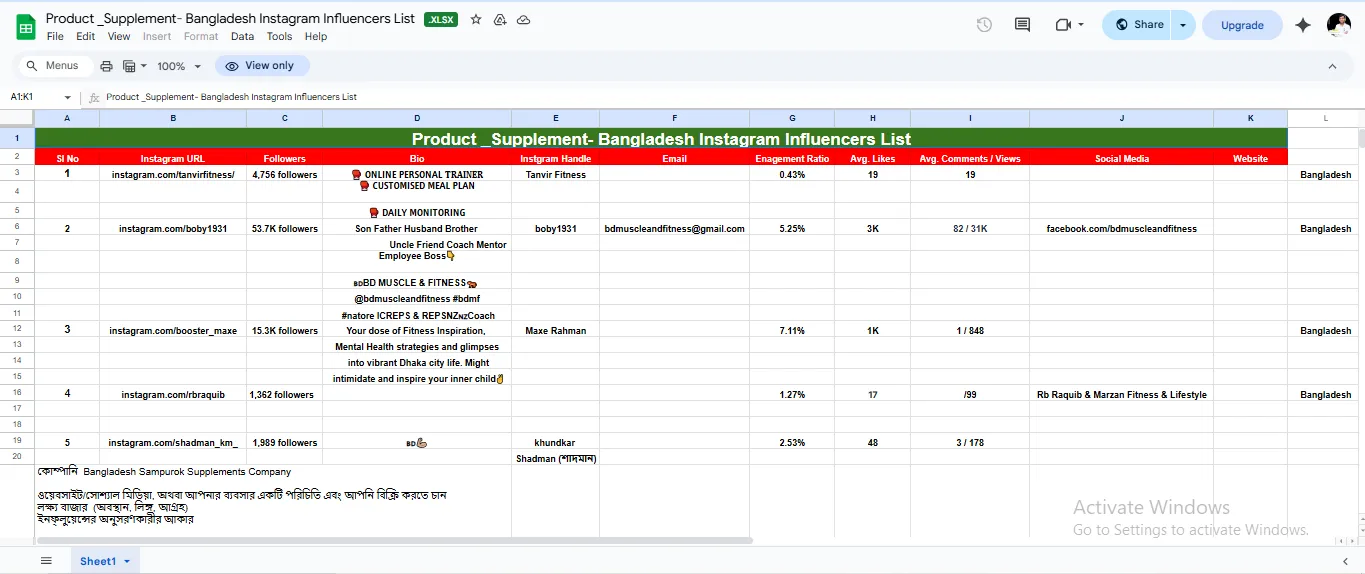Click the bdmuscleandfitness@gmail.com cell

click(674, 228)
